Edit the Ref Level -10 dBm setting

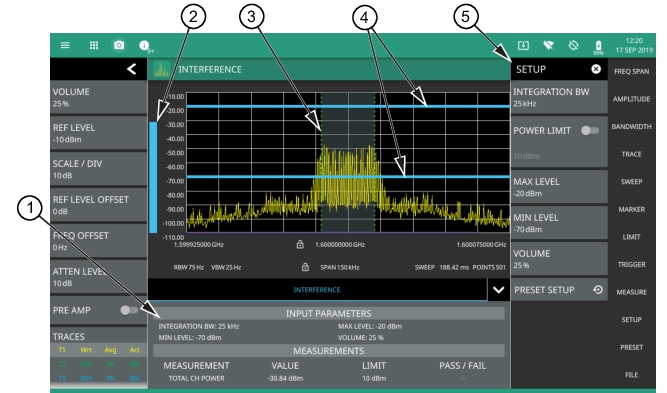click(x=99, y=133)
